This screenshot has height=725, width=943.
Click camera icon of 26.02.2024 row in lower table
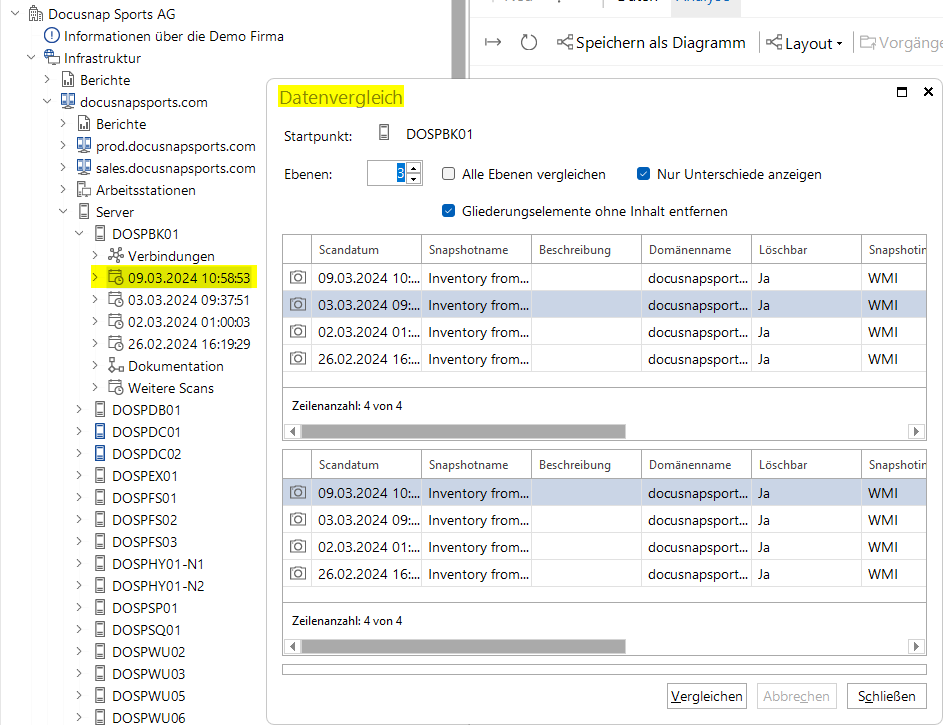[x=298, y=574]
